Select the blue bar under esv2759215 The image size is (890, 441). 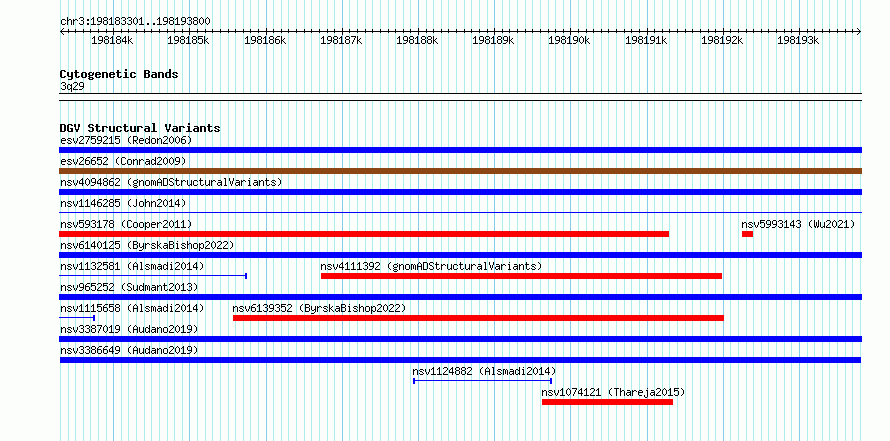[460, 150]
